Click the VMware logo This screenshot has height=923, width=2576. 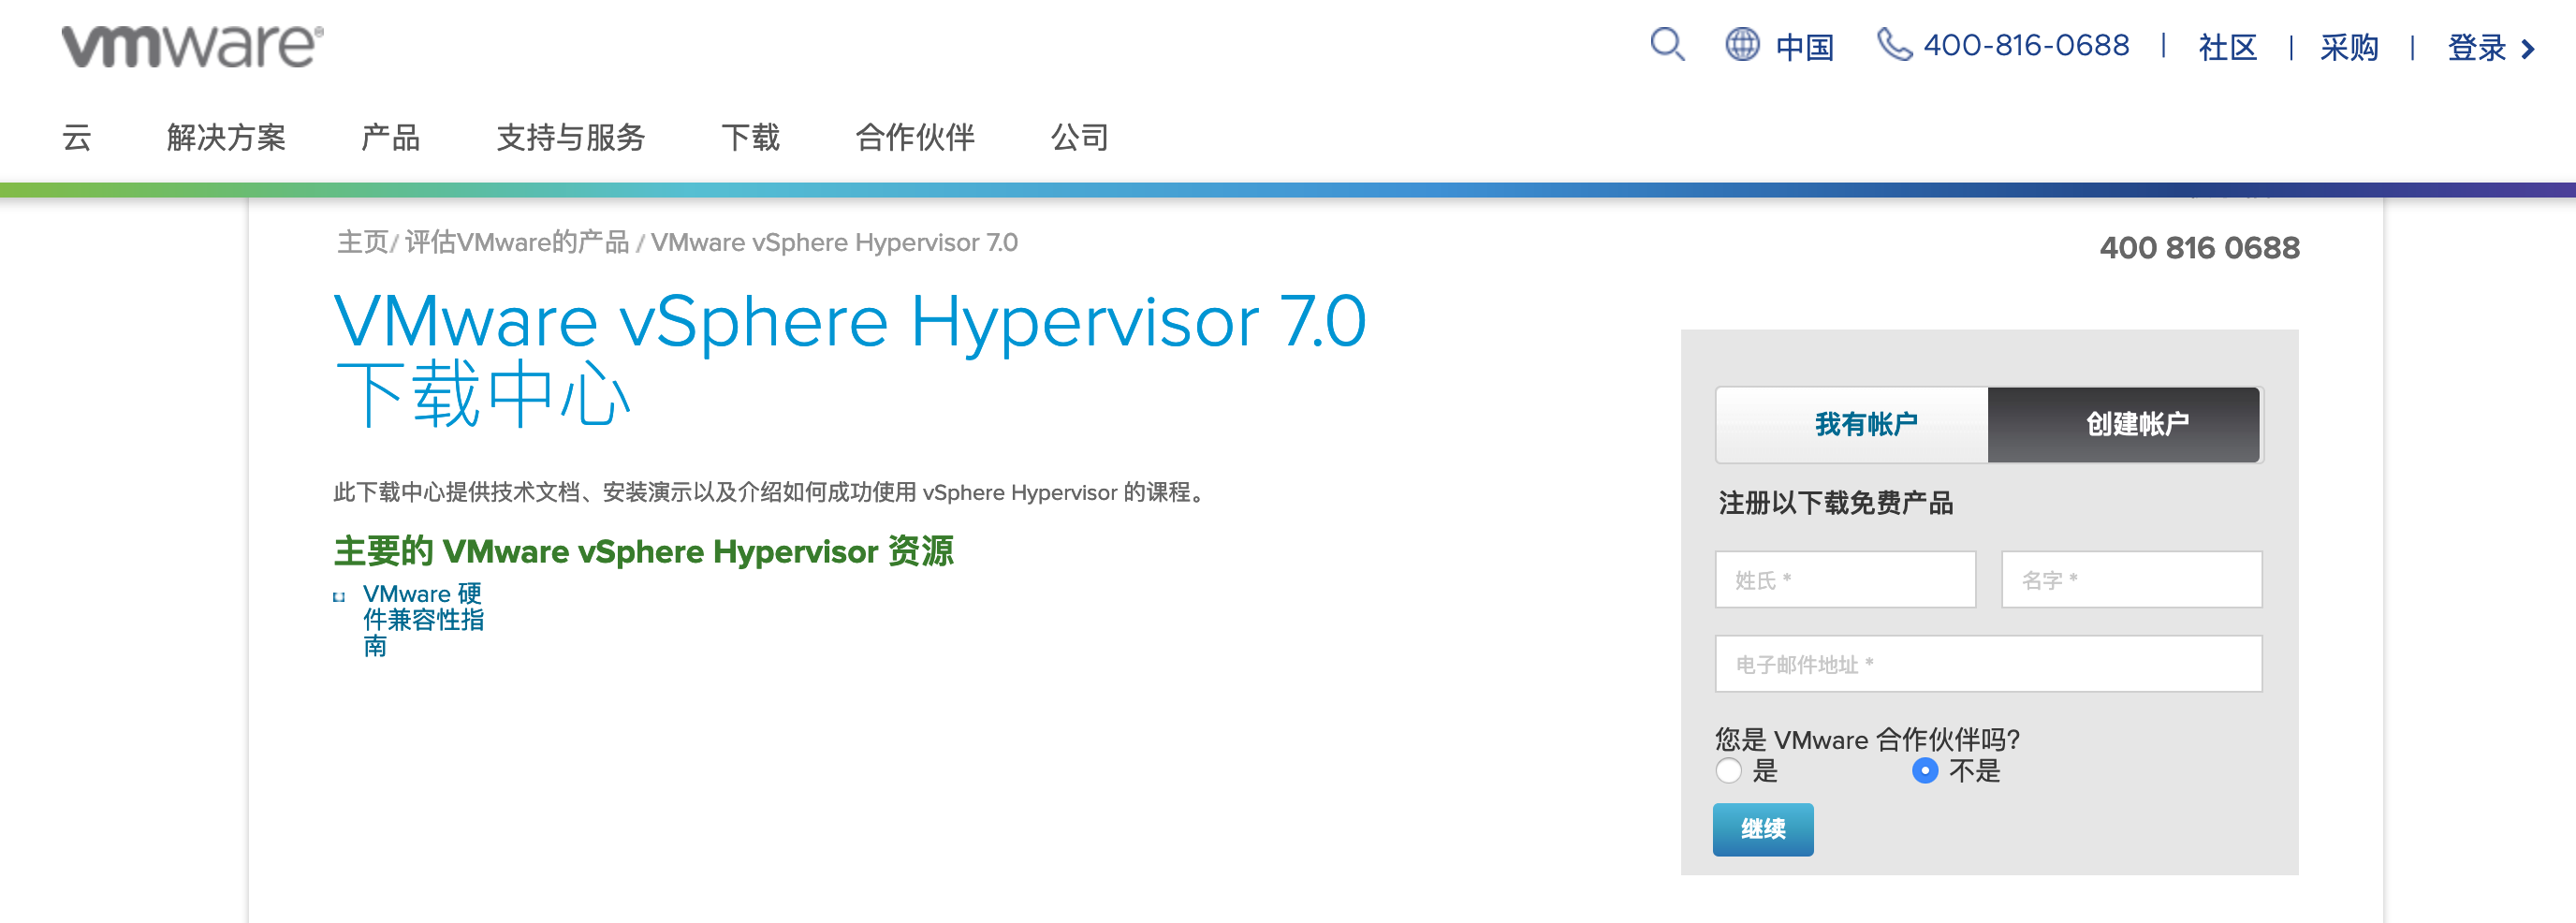point(192,46)
